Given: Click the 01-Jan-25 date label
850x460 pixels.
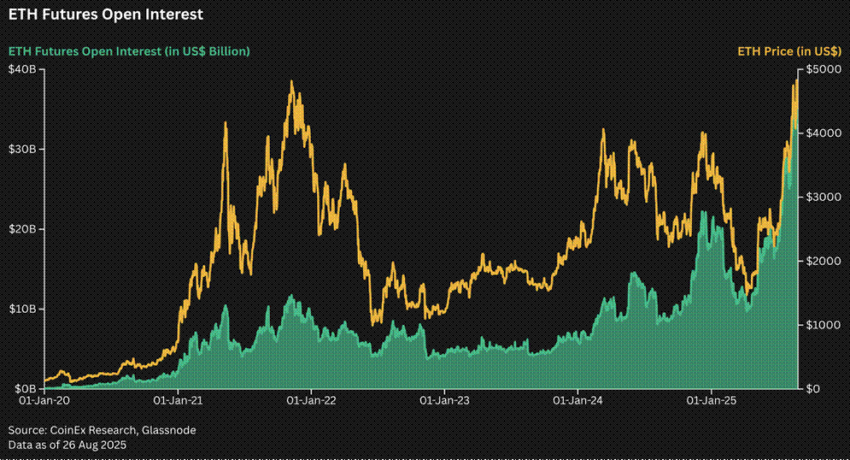Looking at the screenshot, I should (711, 401).
